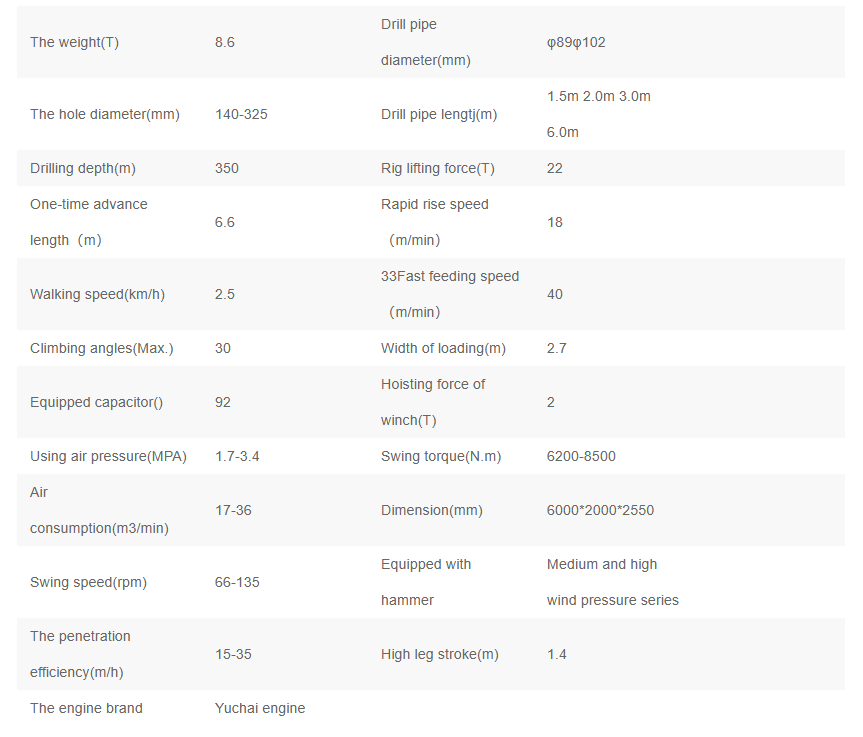Click the 'The weight(T)' label cell
Image resolution: width=863 pixels, height=737 pixels.
[74, 42]
